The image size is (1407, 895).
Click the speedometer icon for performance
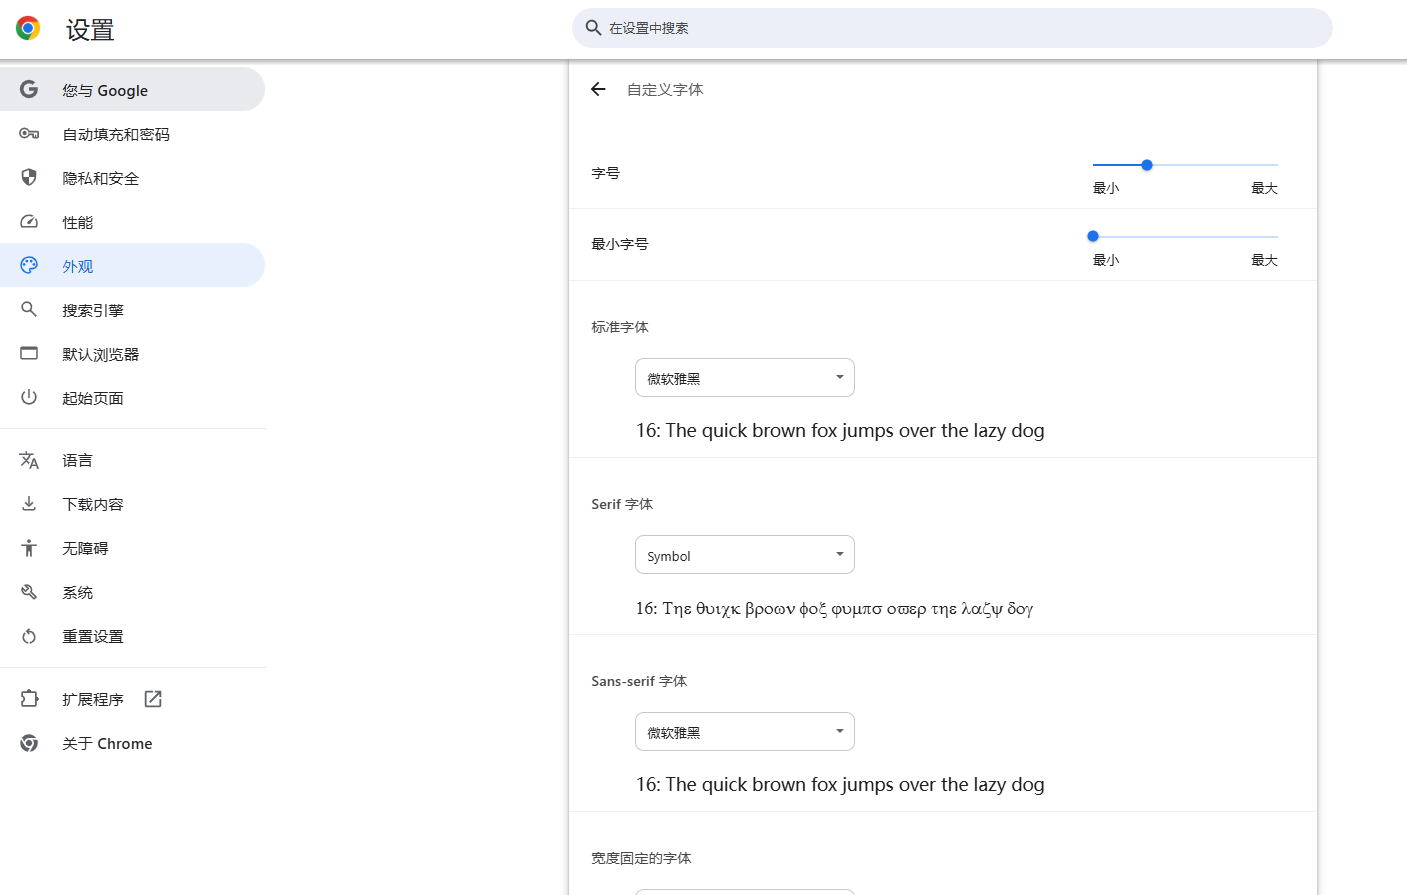[29, 221]
